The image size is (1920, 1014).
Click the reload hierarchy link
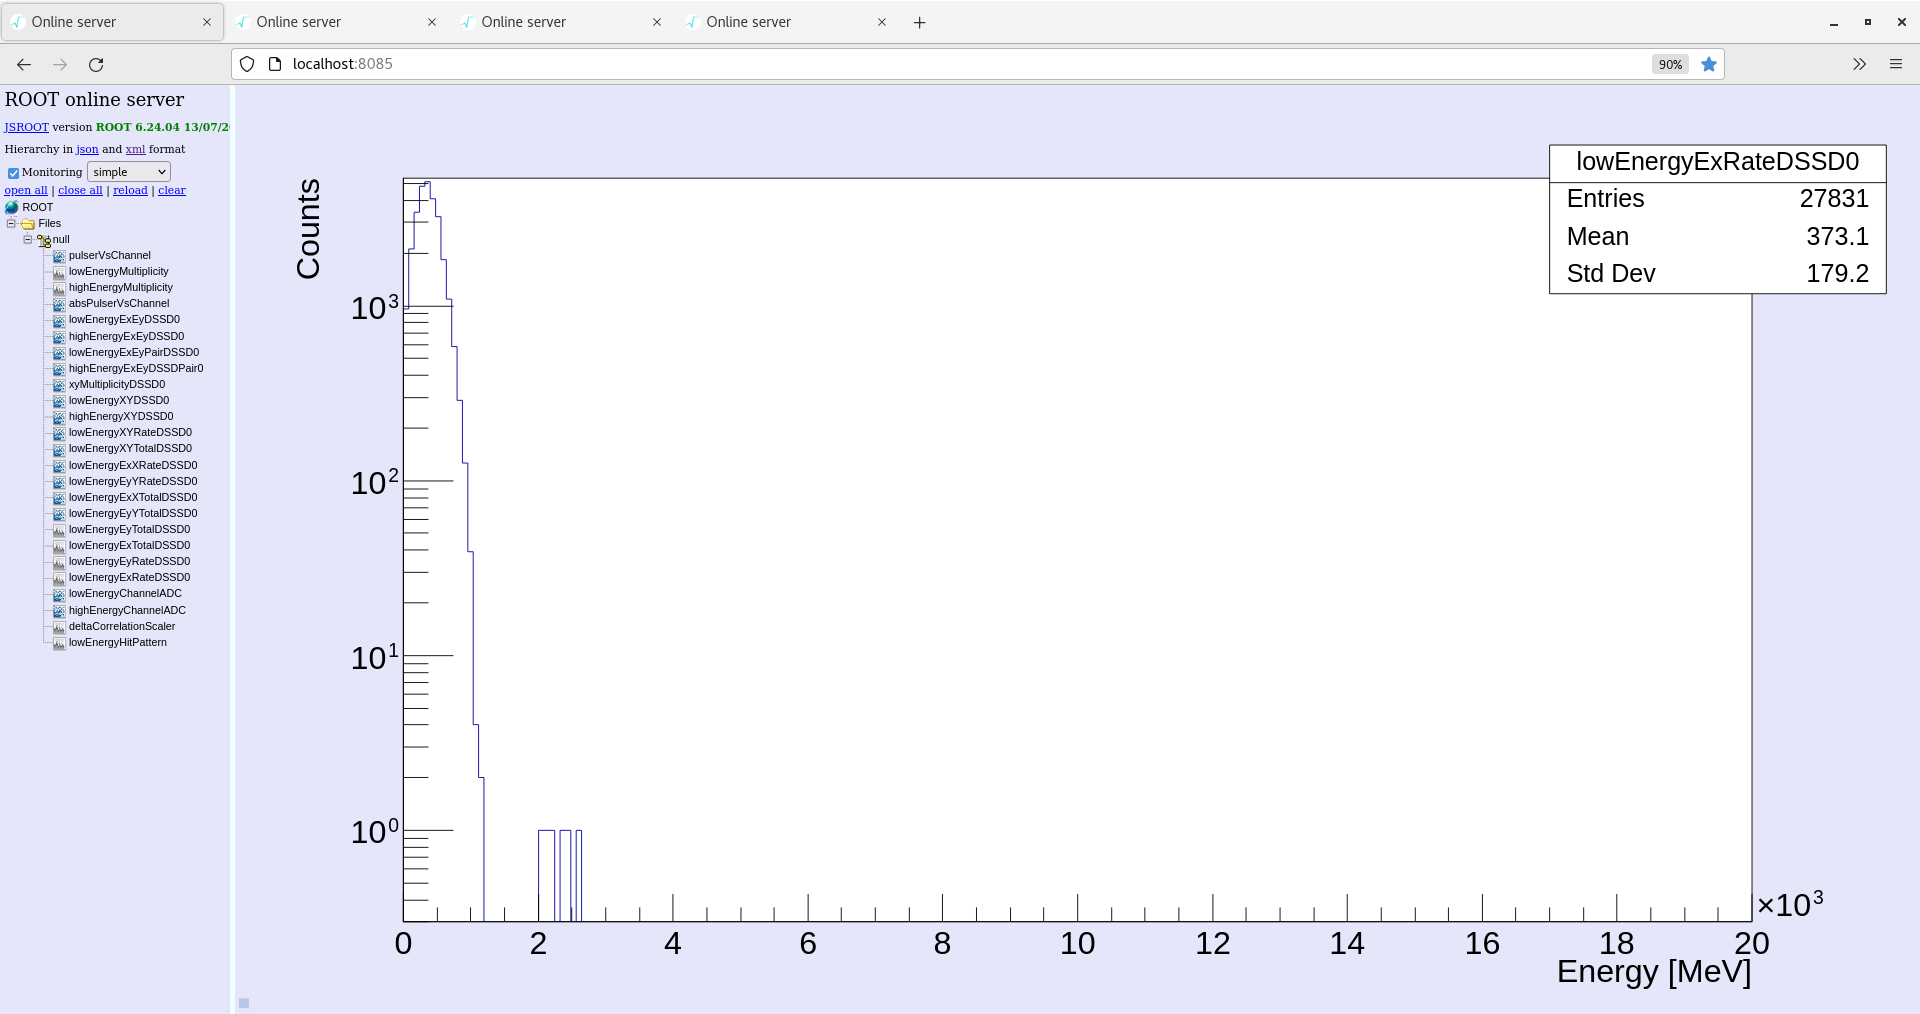[x=130, y=190]
